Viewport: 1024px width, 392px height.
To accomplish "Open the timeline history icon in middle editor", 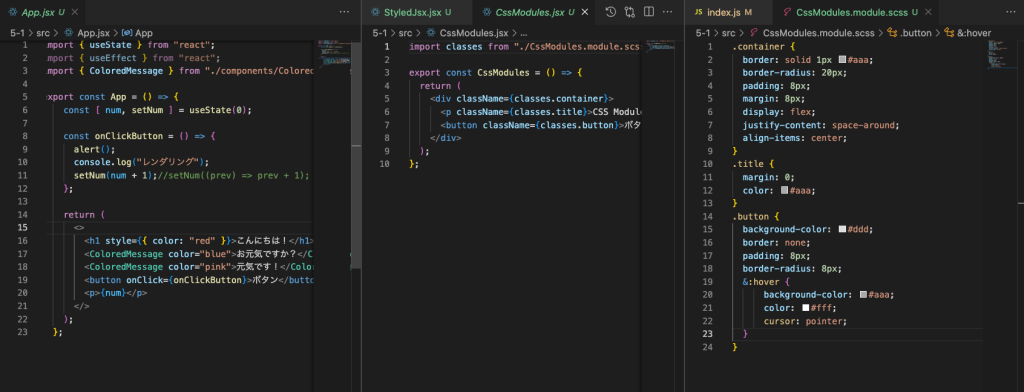I will coord(610,12).
